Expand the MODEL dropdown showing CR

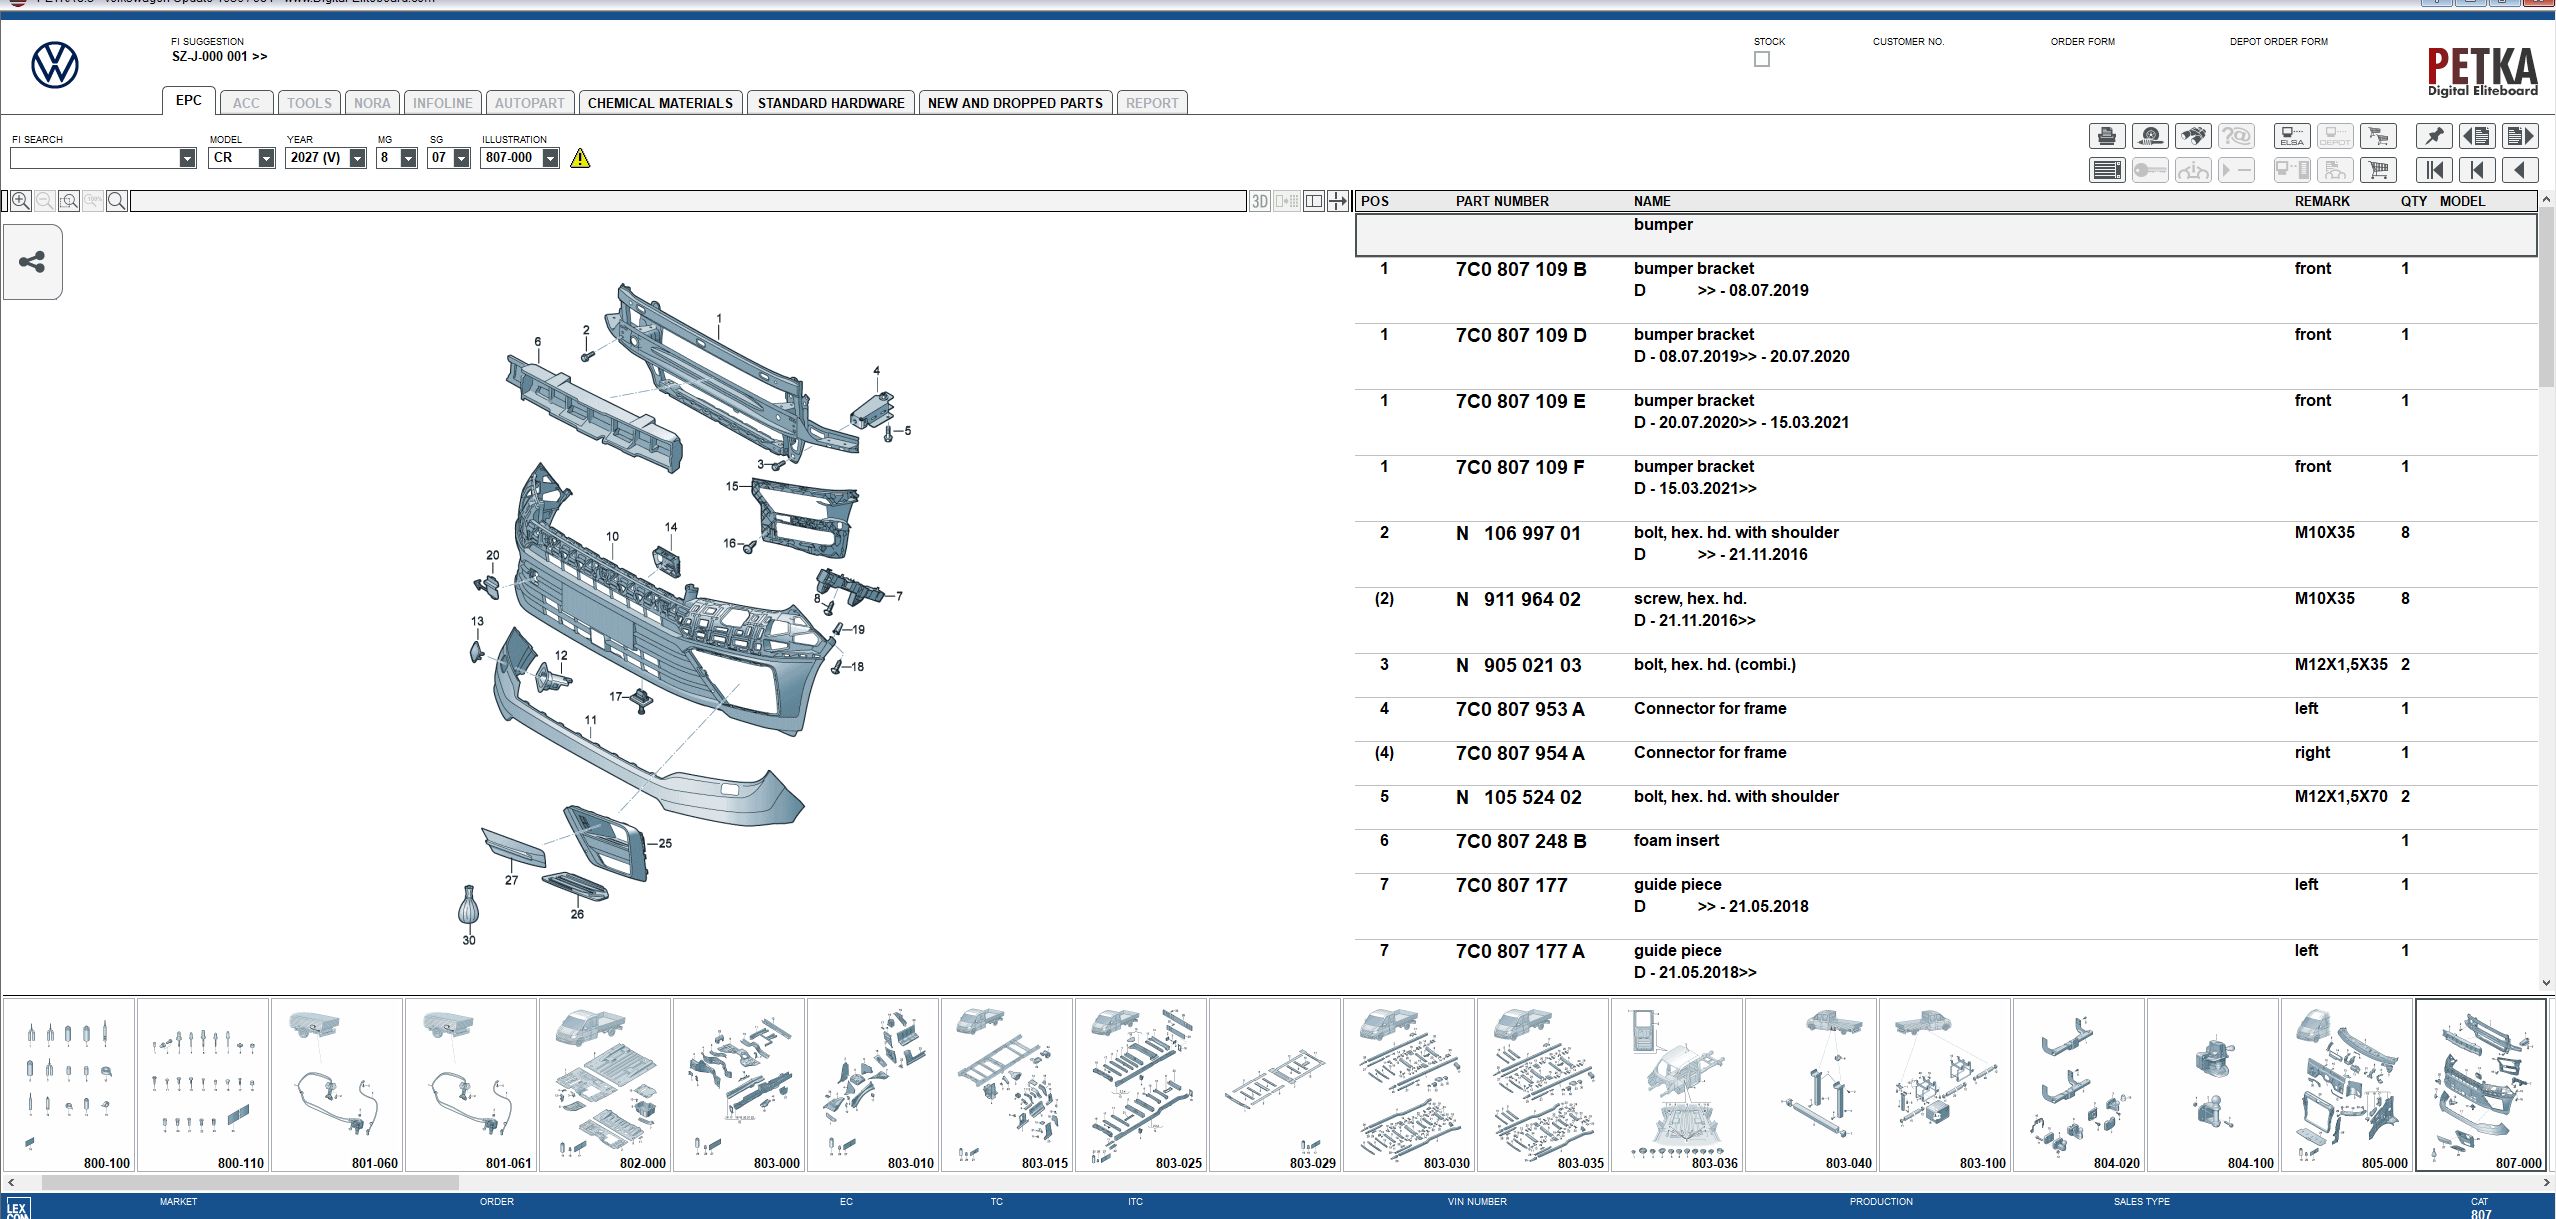(266, 158)
